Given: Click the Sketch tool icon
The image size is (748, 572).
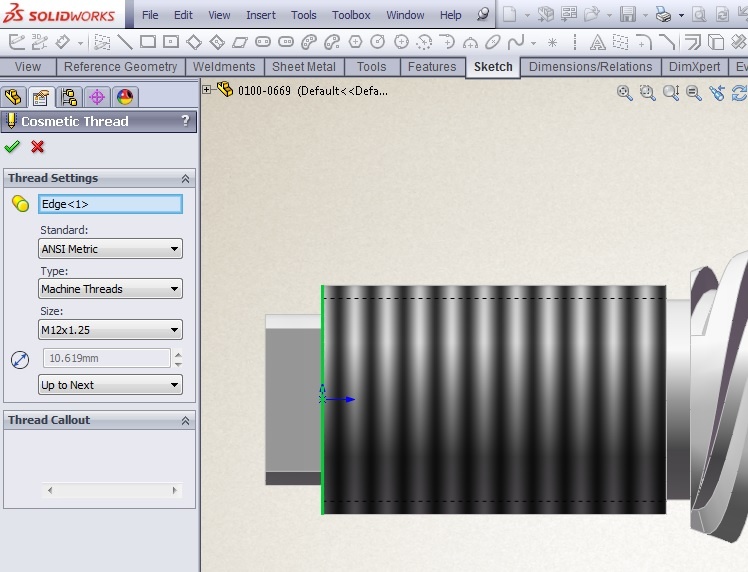Looking at the screenshot, I should click(x=17, y=42).
